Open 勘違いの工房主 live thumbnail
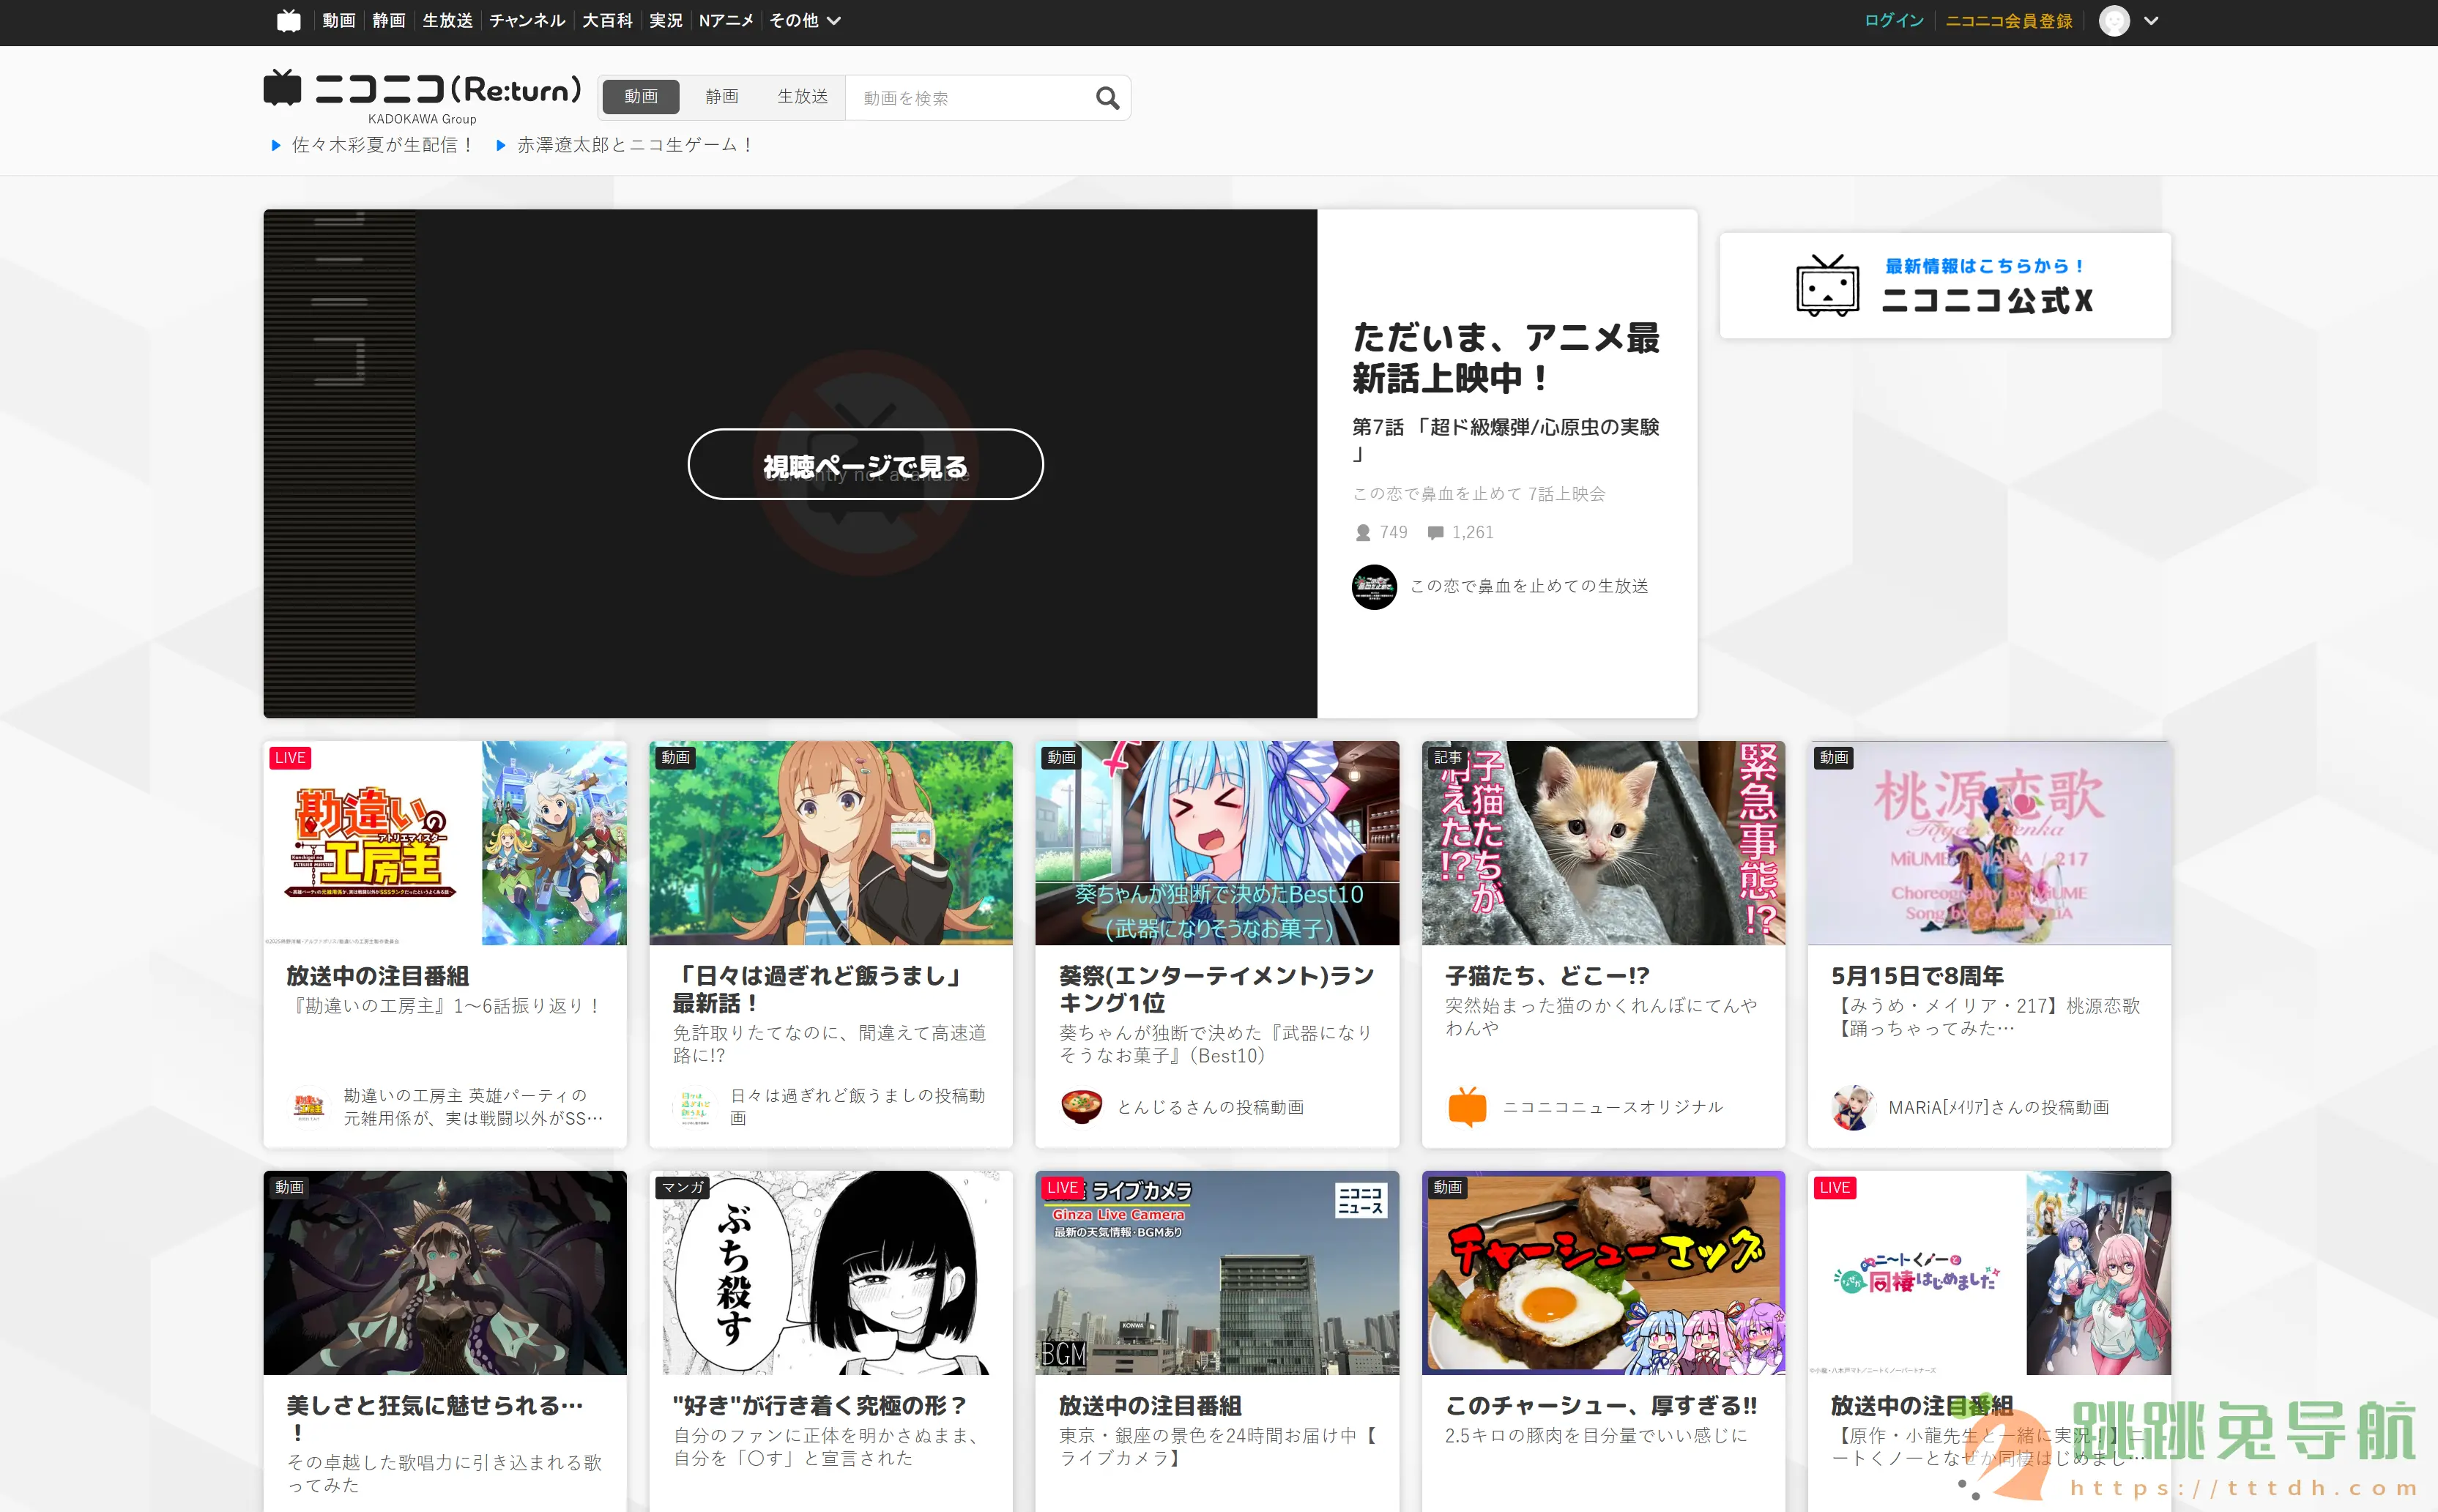This screenshot has height=1512, width=2438. click(x=445, y=843)
